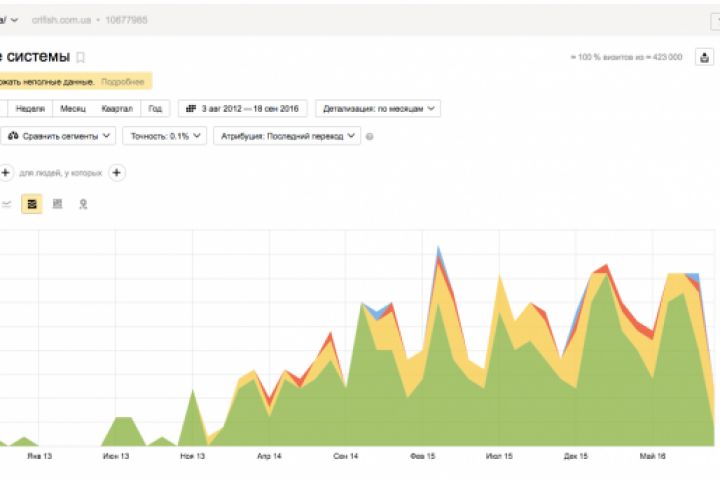Choose the Год period tab
Image resolution: width=720 pixels, height=480 pixels.
[x=155, y=109]
